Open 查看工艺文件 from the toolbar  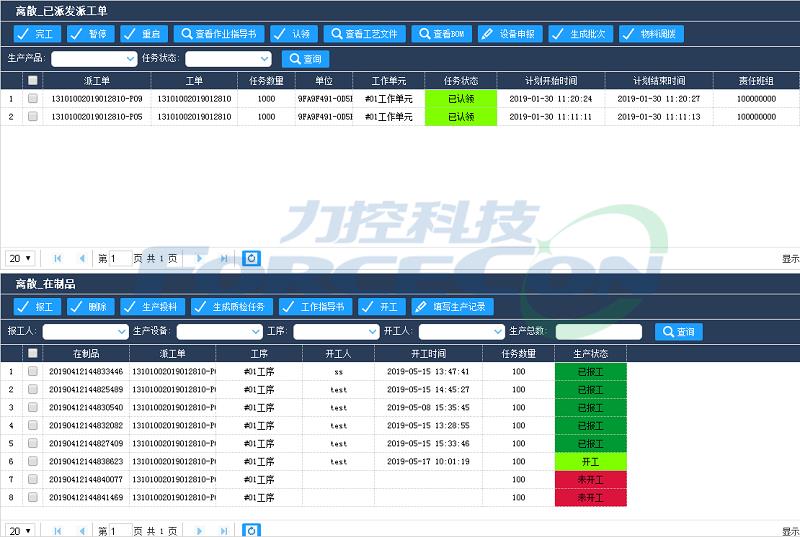364,34
